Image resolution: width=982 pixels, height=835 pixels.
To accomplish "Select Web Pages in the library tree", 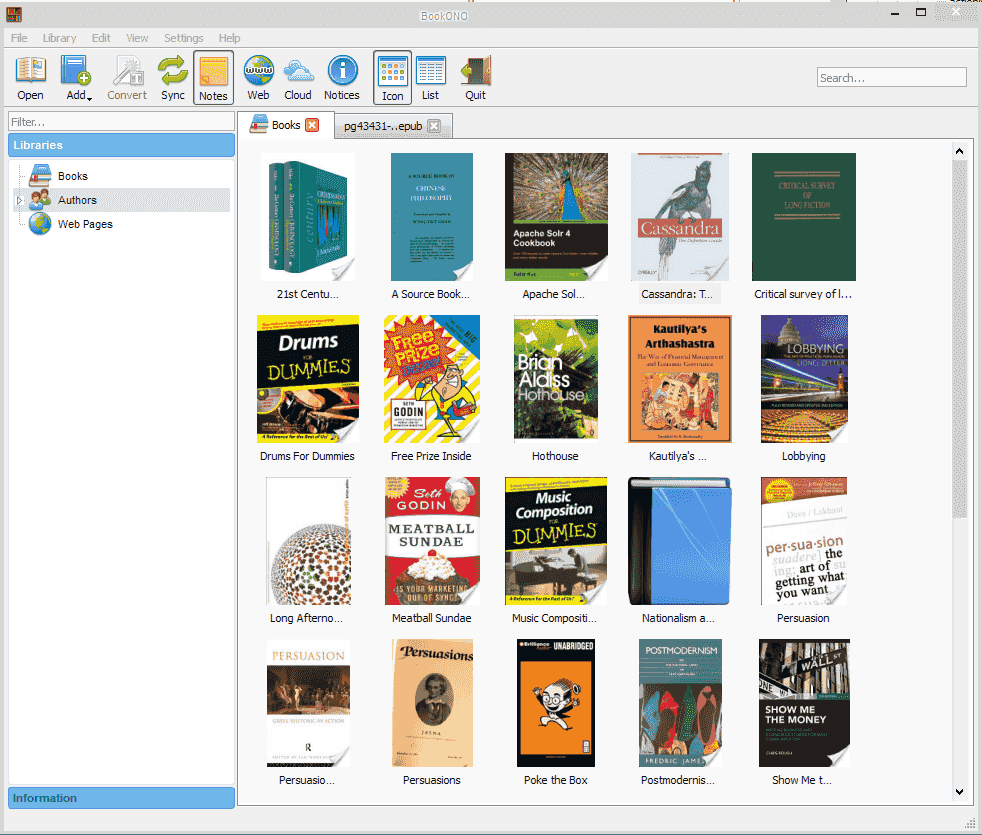I will (85, 224).
